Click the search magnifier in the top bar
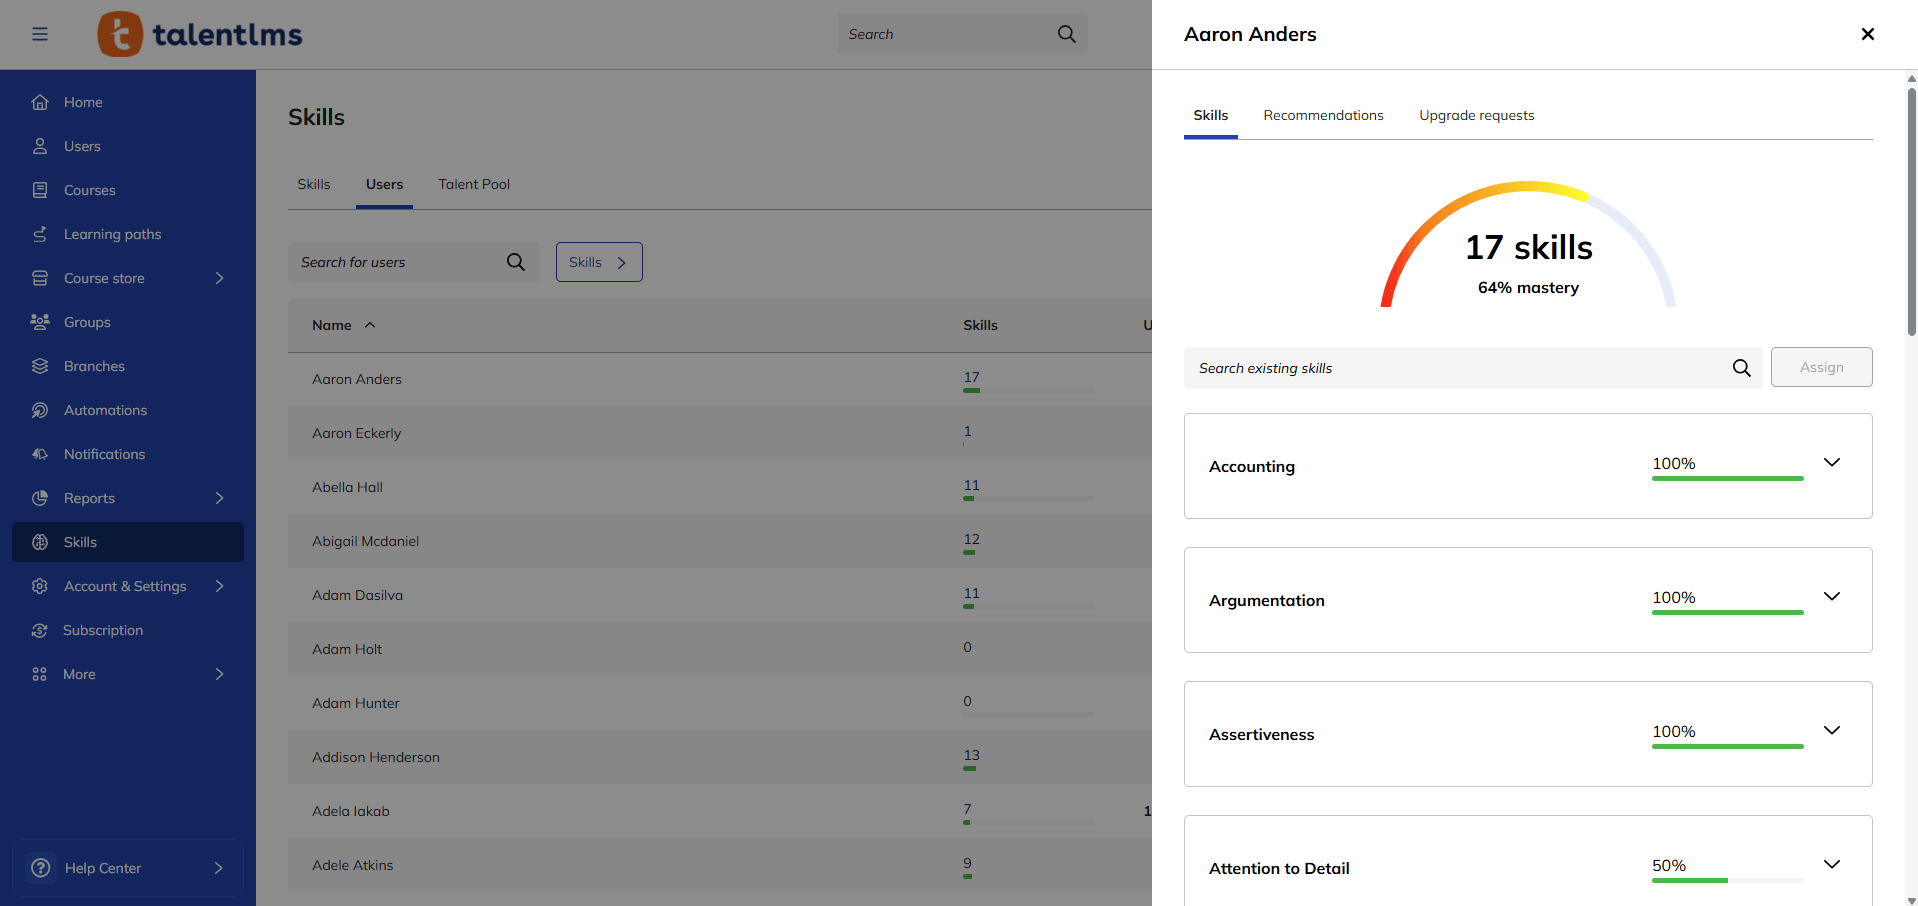The height and width of the screenshot is (906, 1918). coord(1065,33)
